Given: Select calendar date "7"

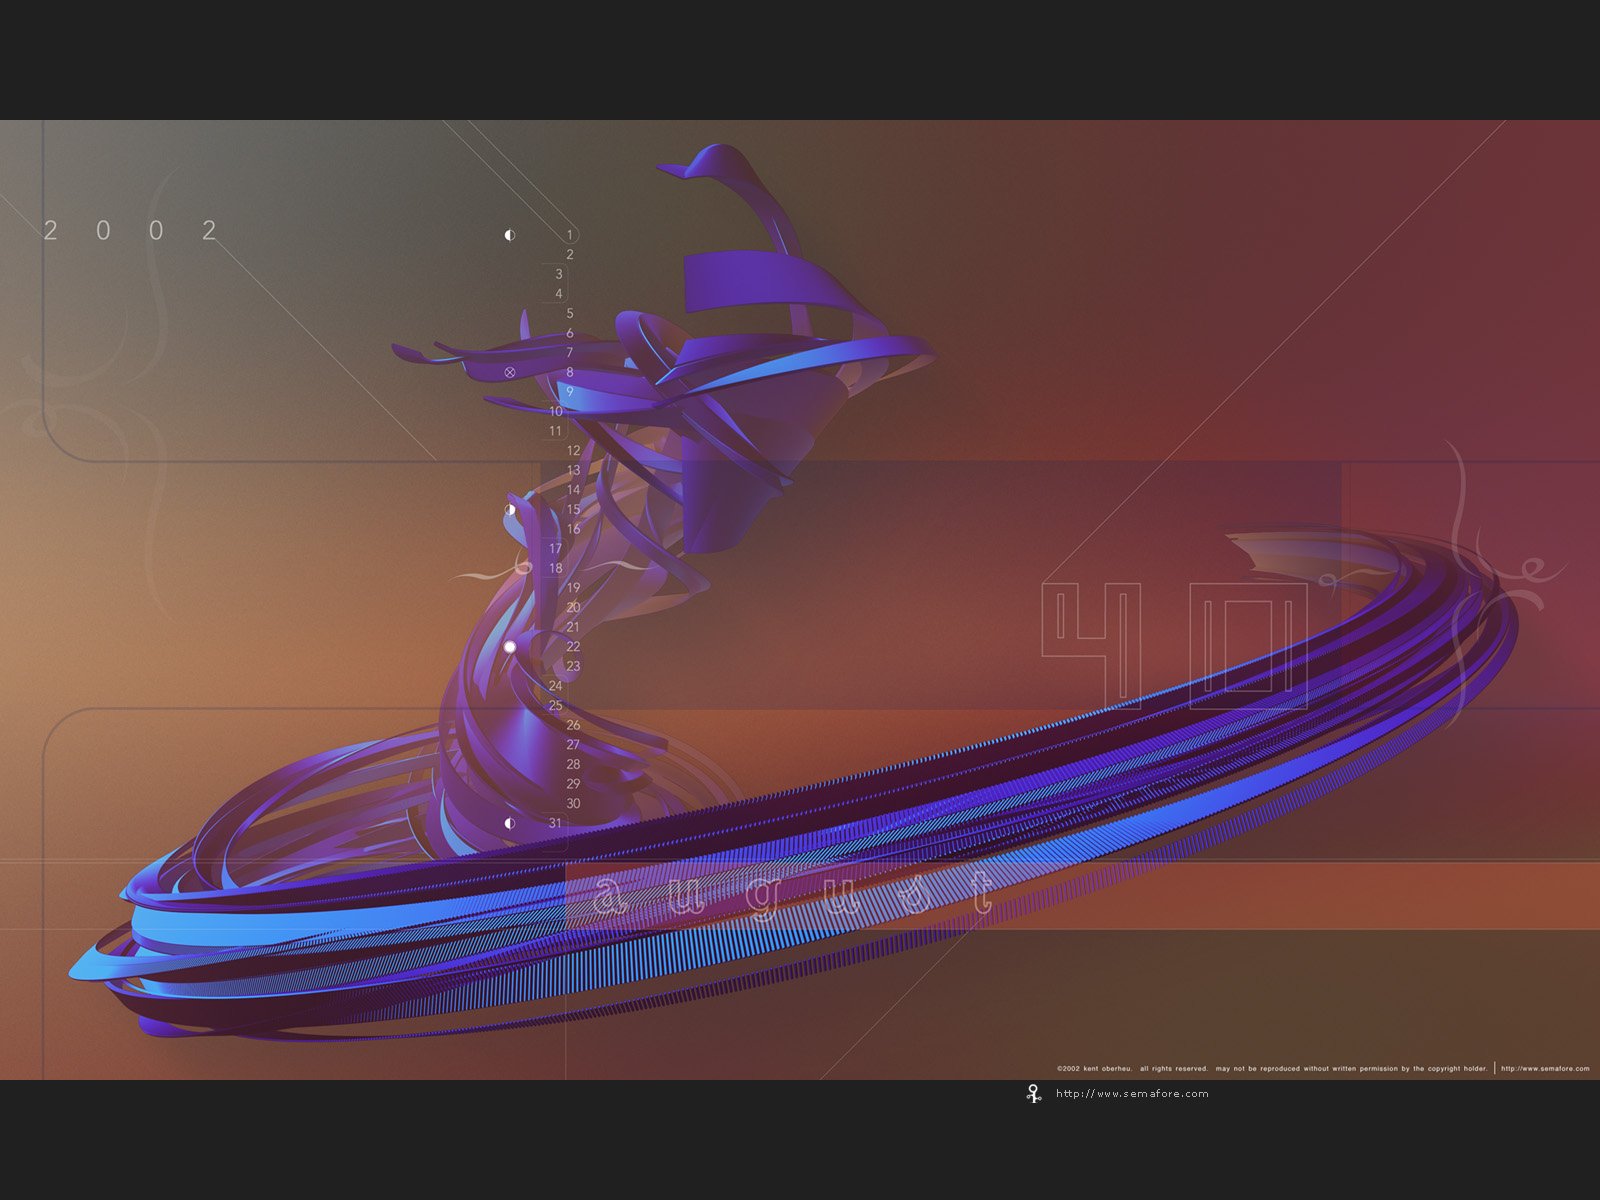Looking at the screenshot, I should click(570, 352).
